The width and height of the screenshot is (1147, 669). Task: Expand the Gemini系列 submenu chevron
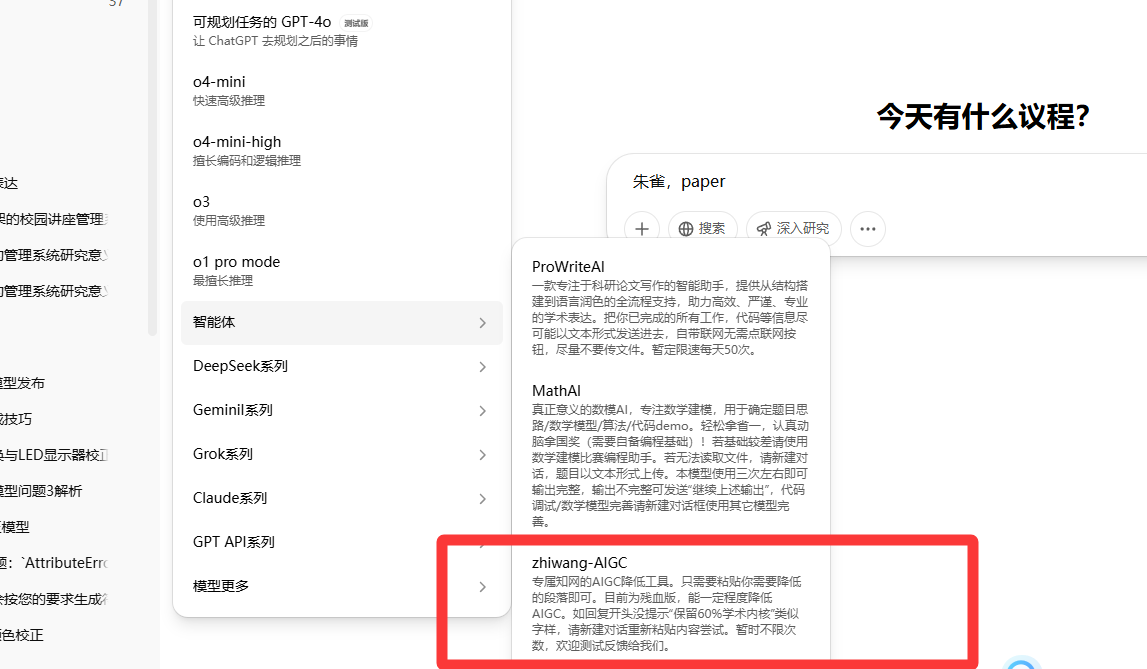(x=482, y=411)
